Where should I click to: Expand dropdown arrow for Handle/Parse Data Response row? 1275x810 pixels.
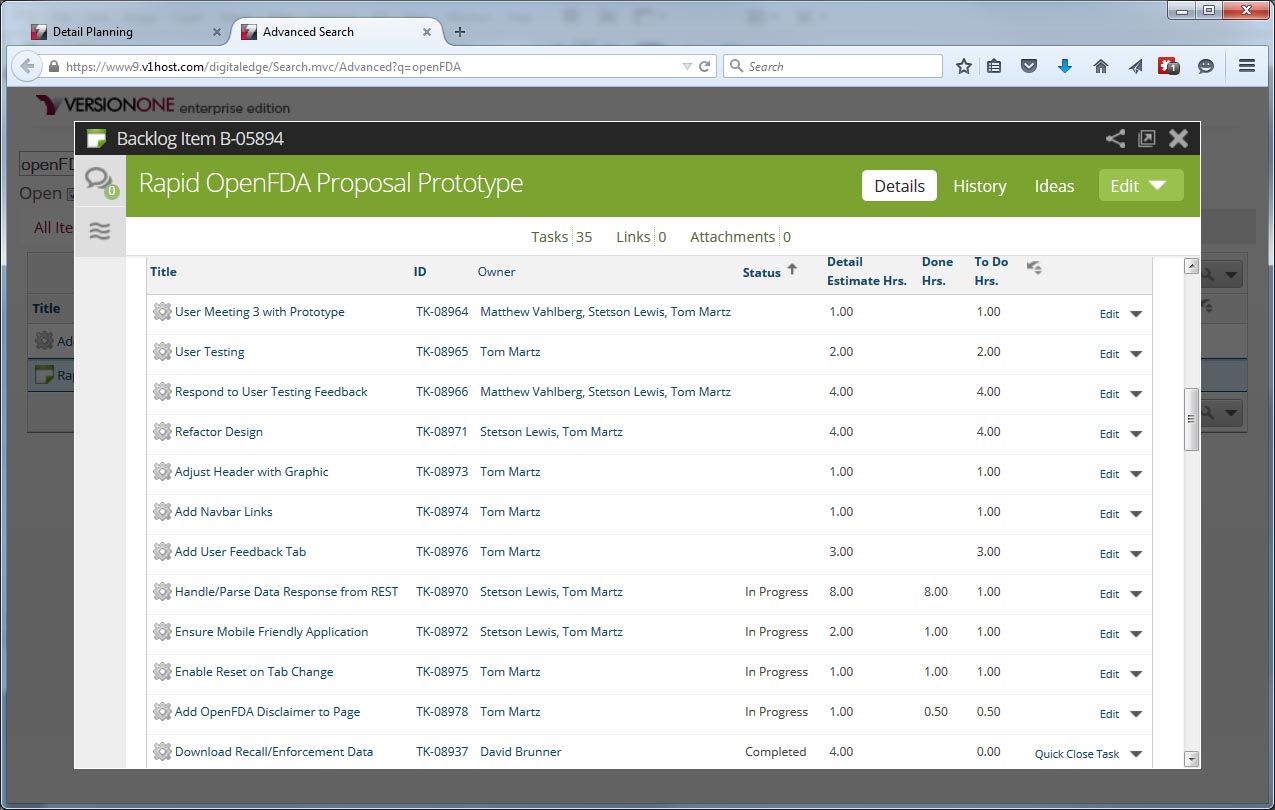tap(1136, 594)
